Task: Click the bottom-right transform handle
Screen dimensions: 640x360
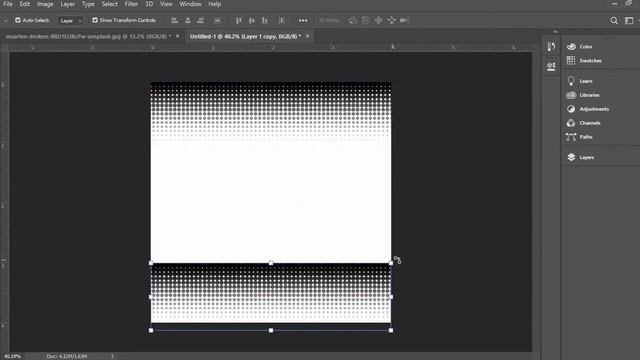Action: (x=391, y=330)
